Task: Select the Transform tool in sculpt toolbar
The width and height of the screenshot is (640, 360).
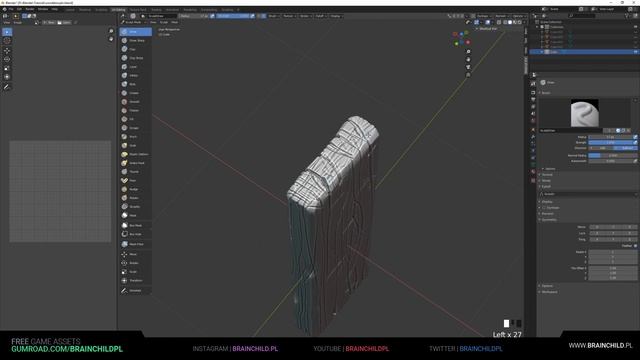Action: pyautogui.click(x=136, y=280)
